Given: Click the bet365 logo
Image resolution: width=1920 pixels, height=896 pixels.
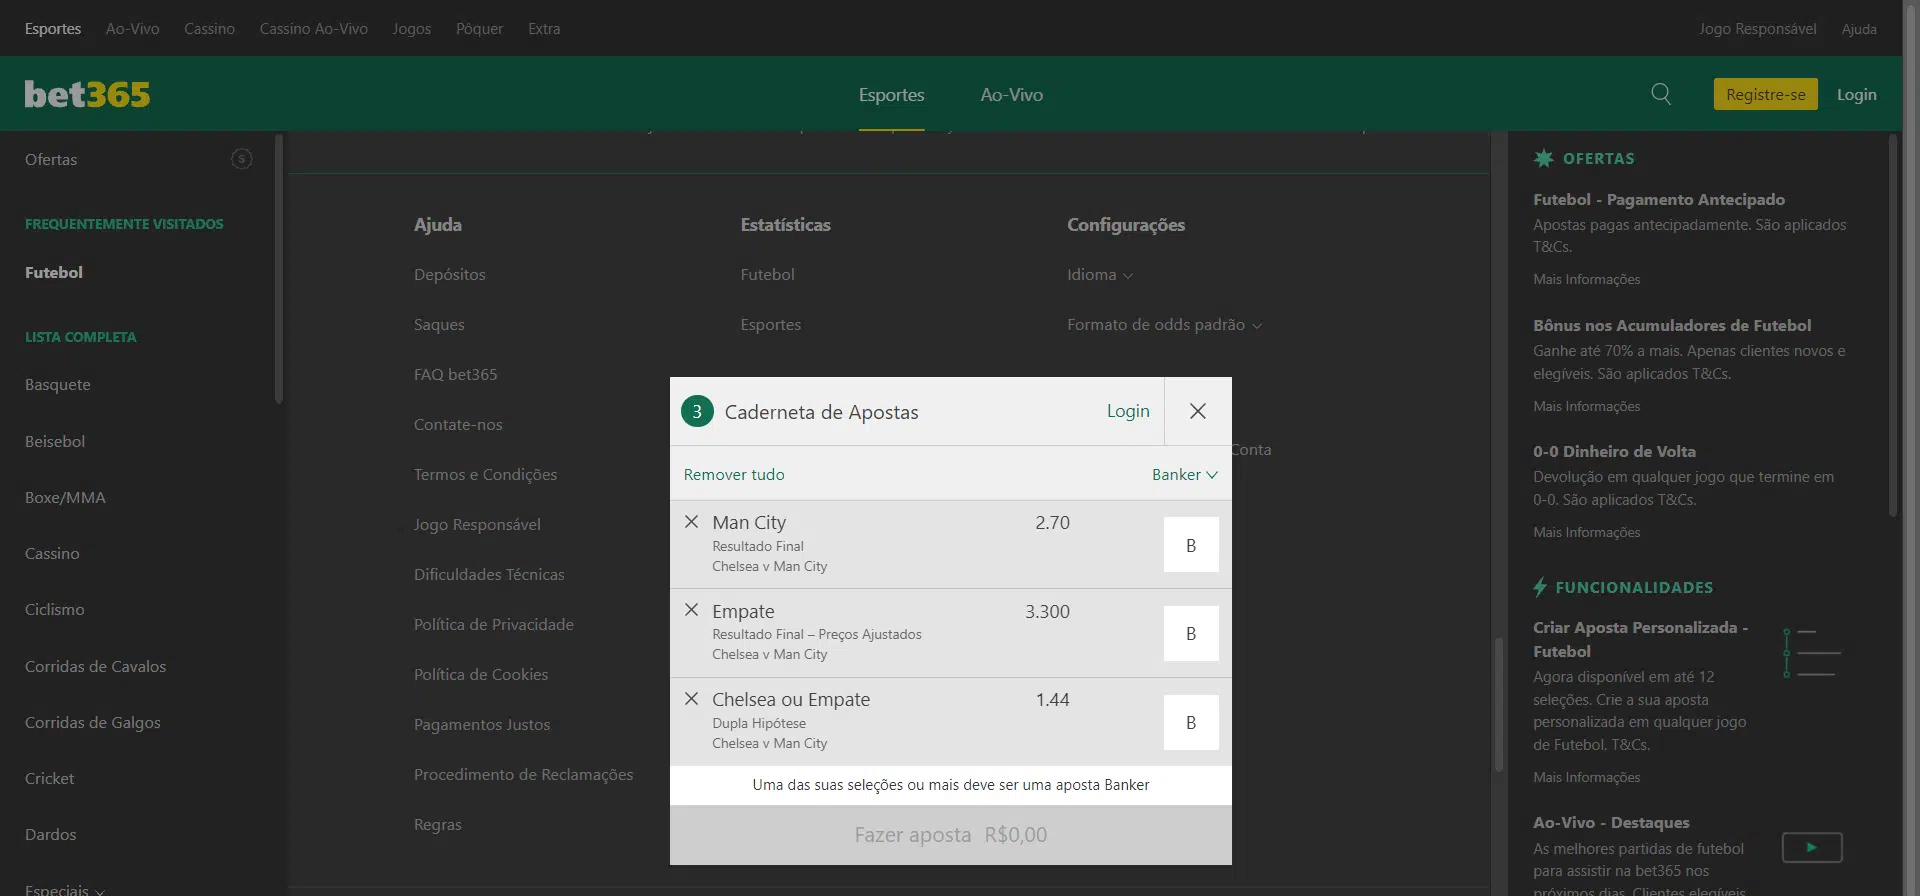Looking at the screenshot, I should point(87,94).
